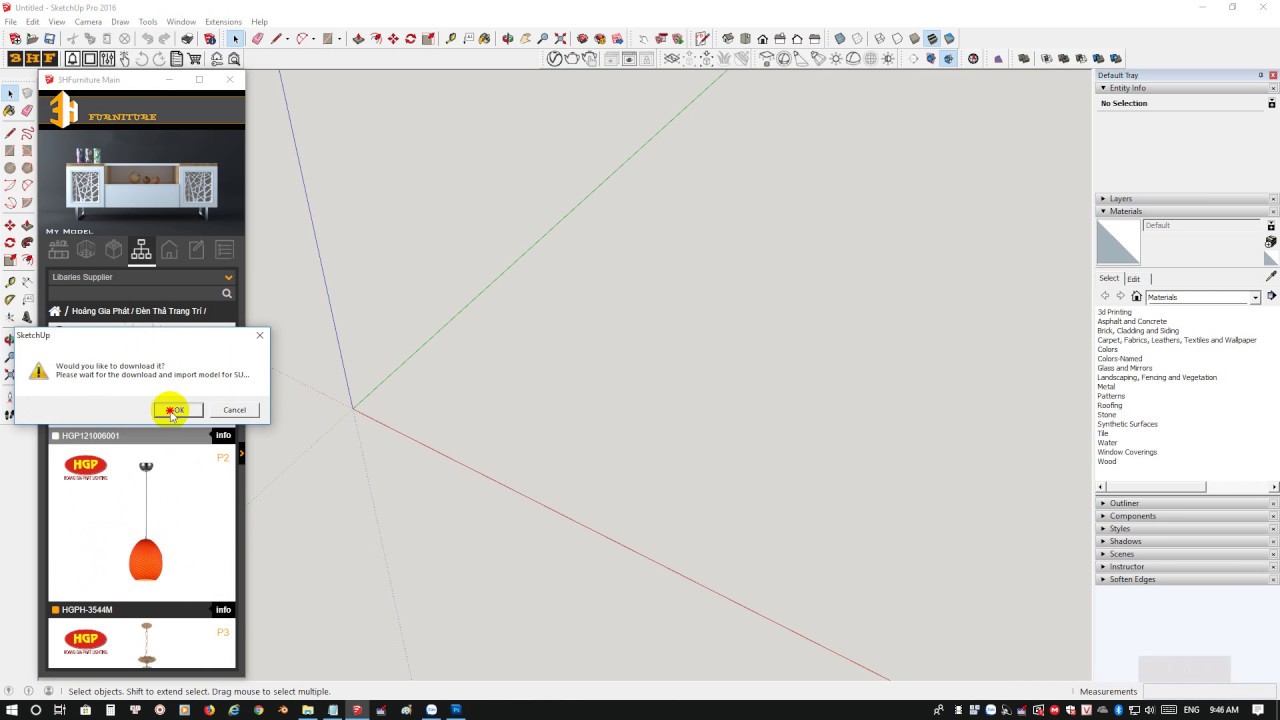1280x720 pixels.
Task: Click info button for HGP121006001
Action: (x=223, y=435)
